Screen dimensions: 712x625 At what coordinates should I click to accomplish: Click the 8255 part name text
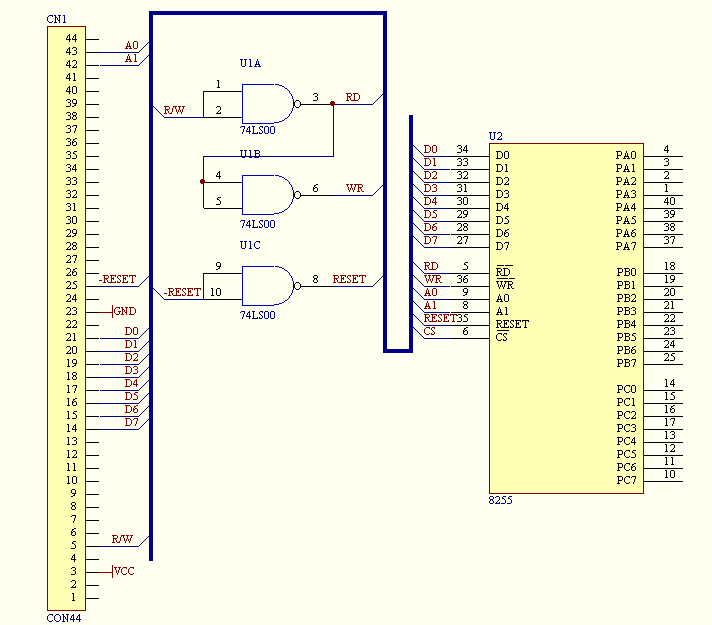pos(500,499)
